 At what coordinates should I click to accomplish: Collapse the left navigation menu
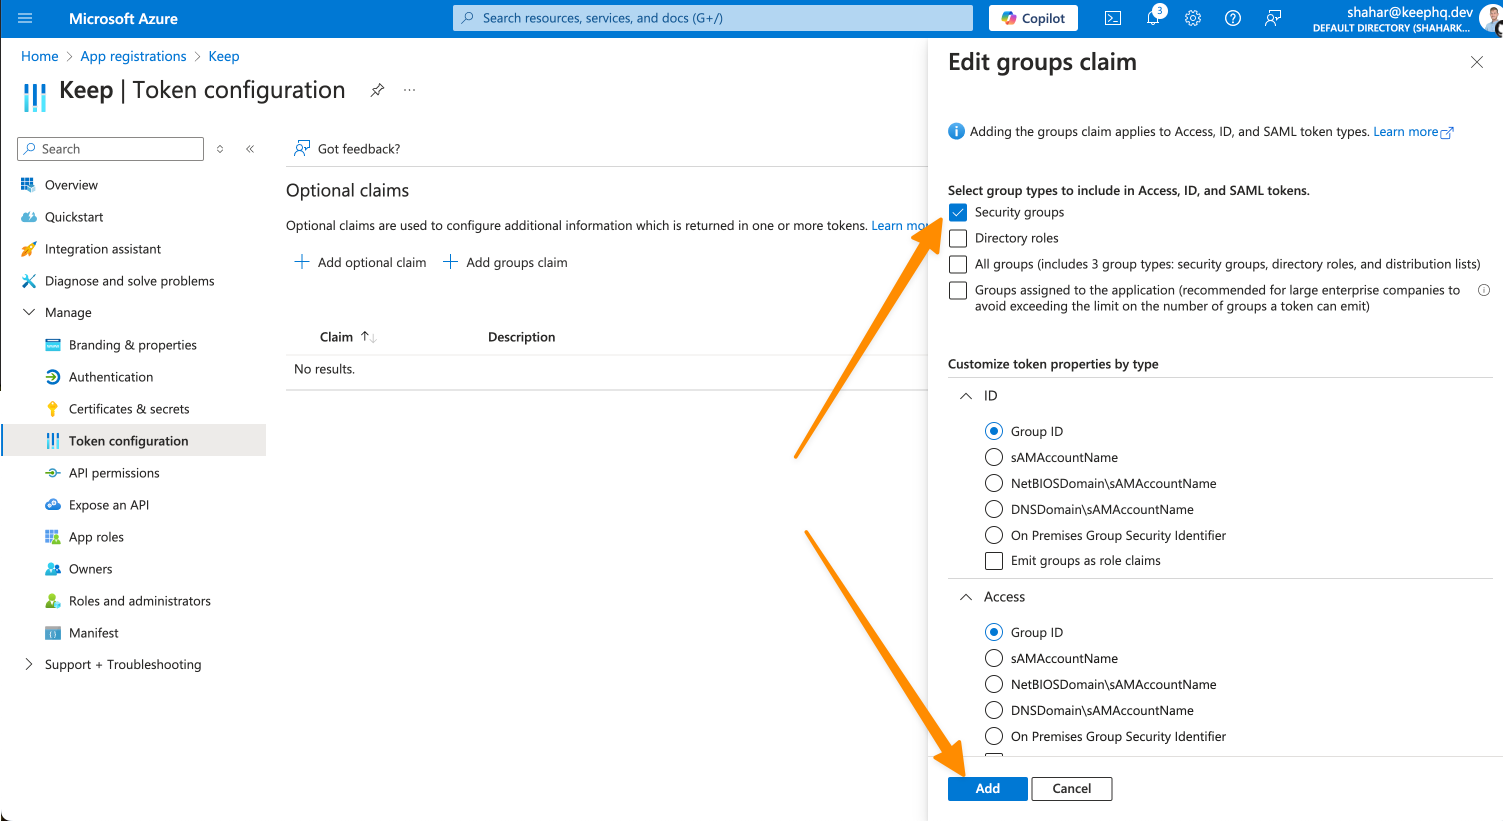point(250,149)
